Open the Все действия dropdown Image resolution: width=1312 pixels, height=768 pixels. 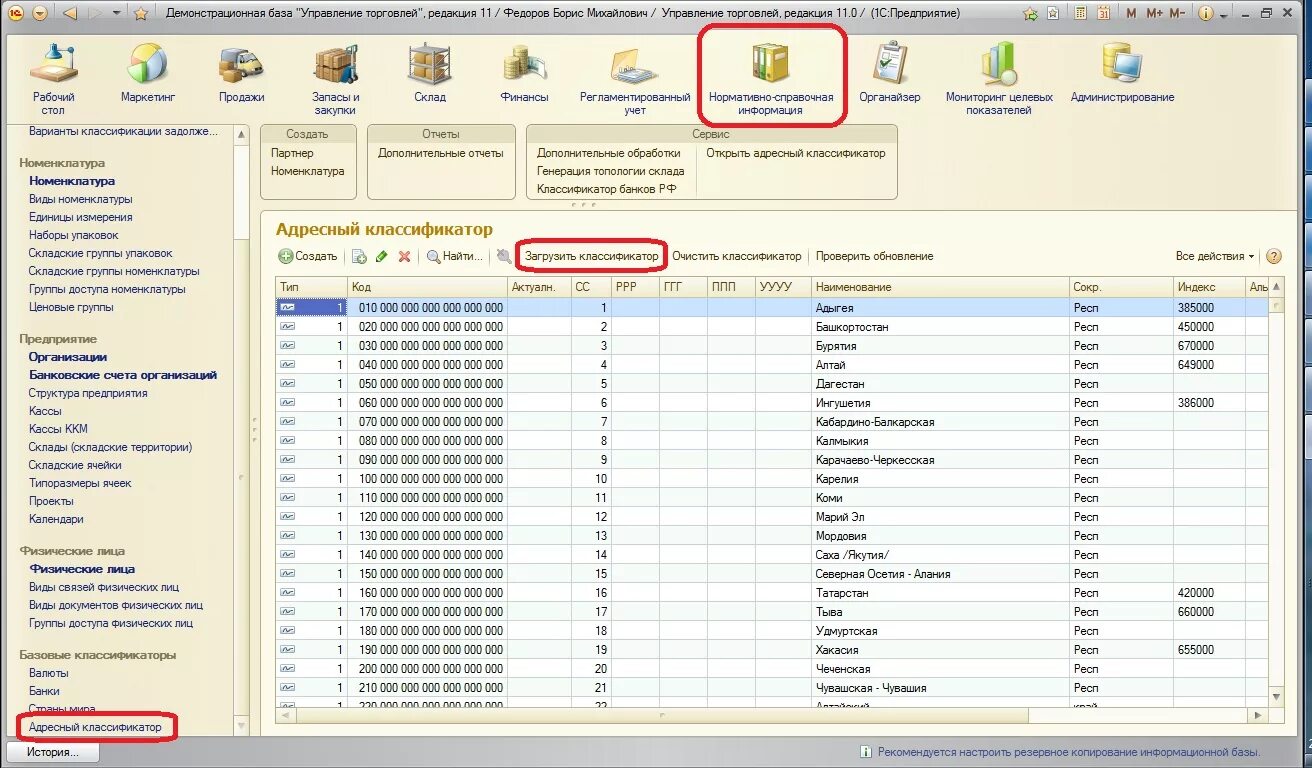point(1214,256)
